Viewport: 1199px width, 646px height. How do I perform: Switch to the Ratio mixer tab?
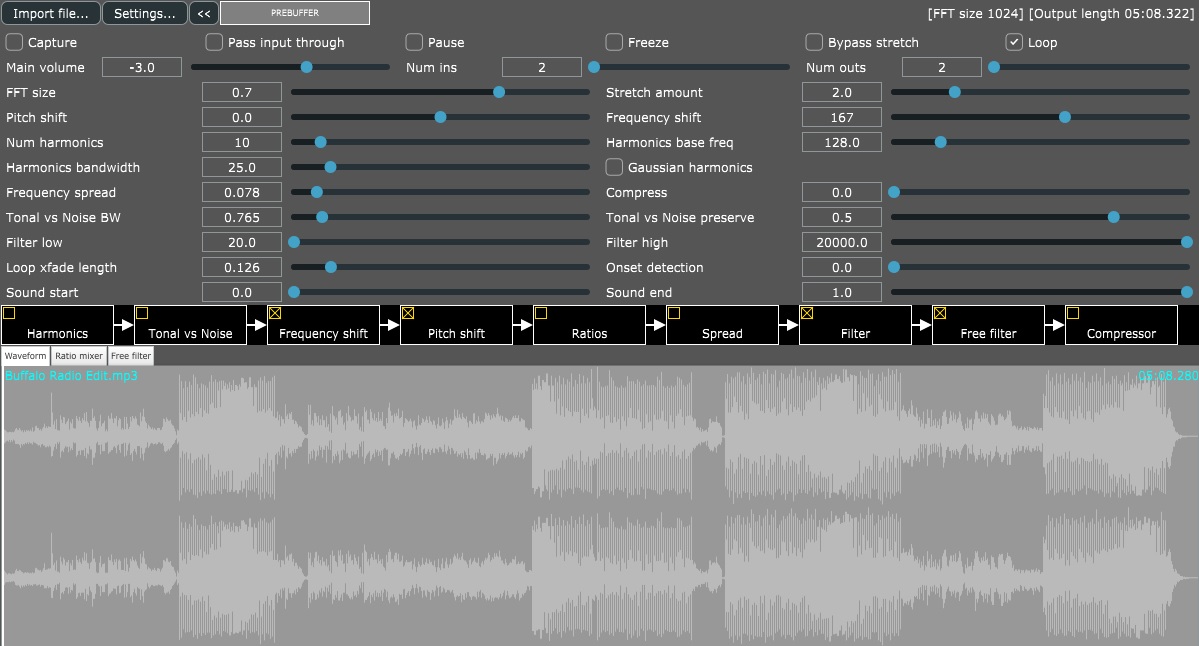pyautogui.click(x=78, y=355)
